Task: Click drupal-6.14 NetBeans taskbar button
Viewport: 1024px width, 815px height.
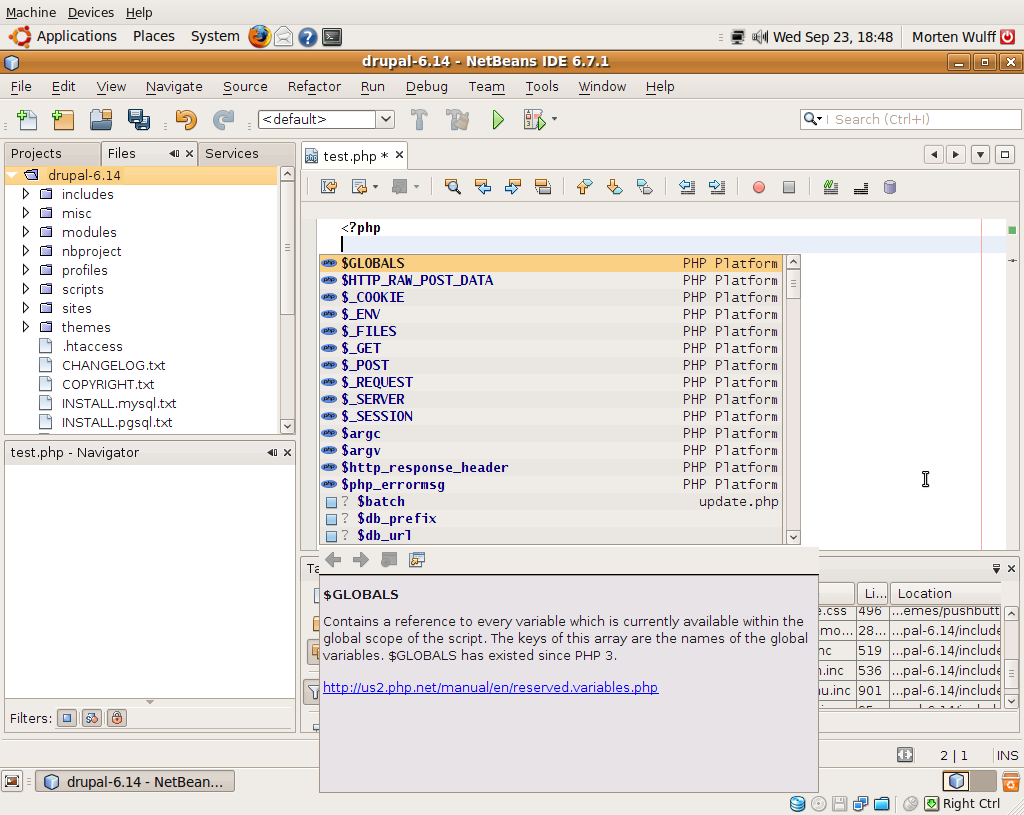Action: (135, 782)
